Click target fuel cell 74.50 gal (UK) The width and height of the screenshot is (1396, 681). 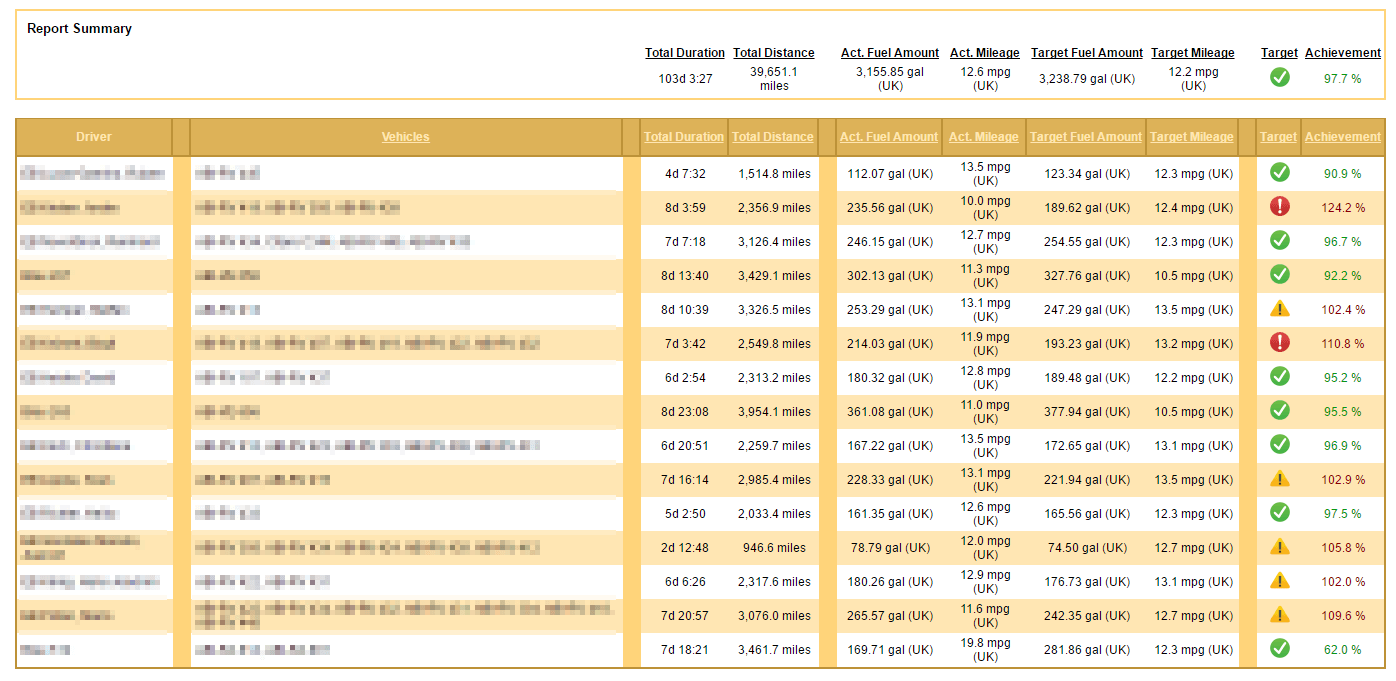pos(1087,548)
